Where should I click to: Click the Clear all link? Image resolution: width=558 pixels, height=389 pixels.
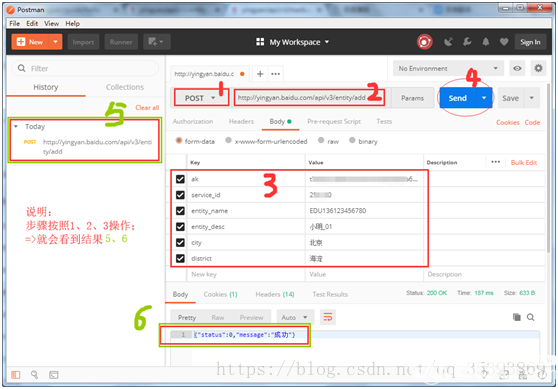(147, 107)
